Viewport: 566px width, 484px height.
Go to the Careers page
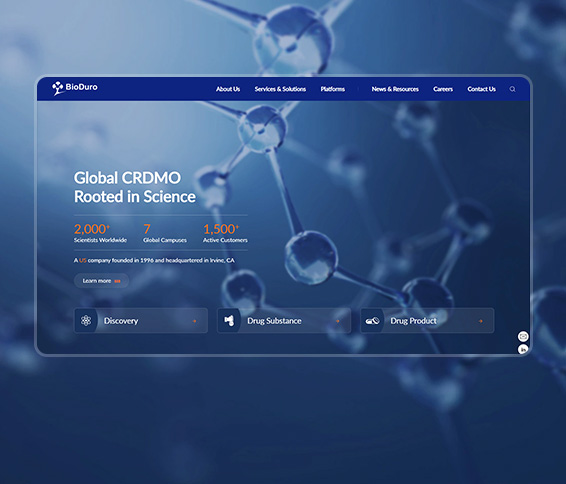[443, 89]
